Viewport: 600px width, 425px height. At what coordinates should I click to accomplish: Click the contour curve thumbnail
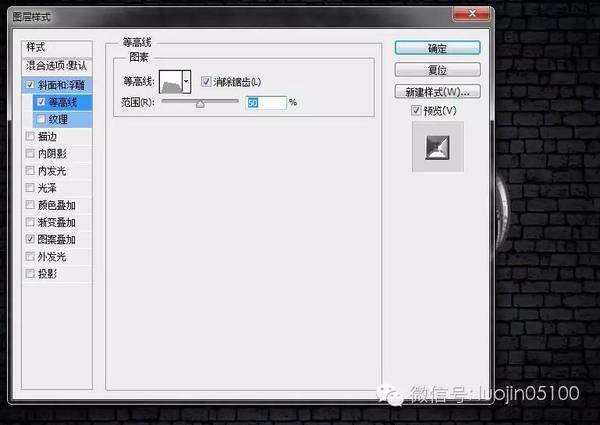point(171,81)
